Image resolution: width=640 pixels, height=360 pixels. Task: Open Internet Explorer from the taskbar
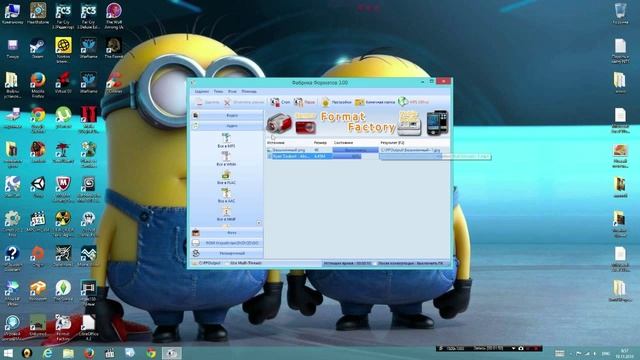coord(48,353)
